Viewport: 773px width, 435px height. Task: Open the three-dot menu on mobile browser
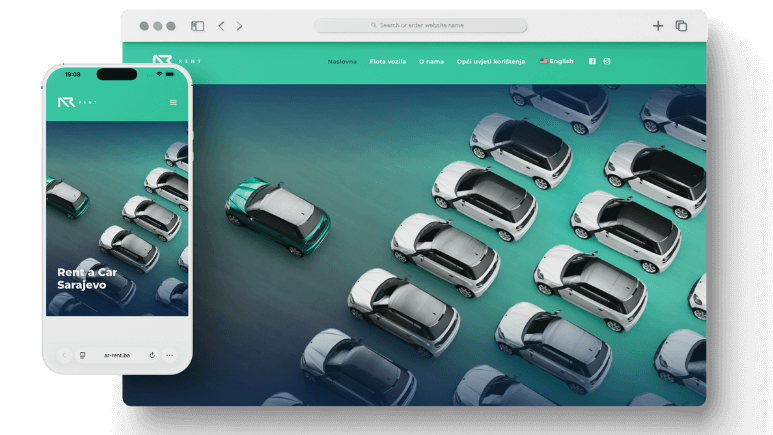(170, 355)
